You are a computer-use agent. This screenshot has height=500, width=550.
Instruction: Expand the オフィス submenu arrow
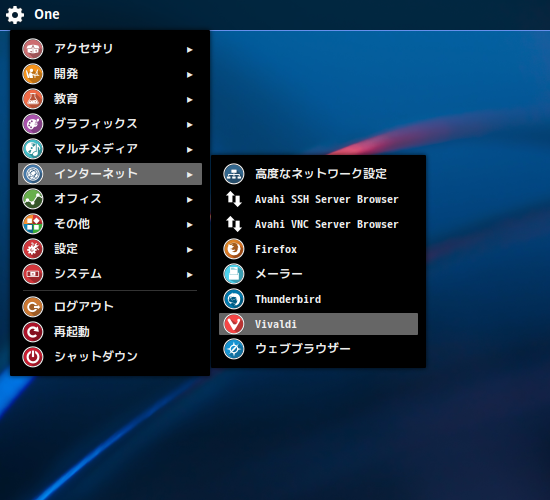[189, 200]
